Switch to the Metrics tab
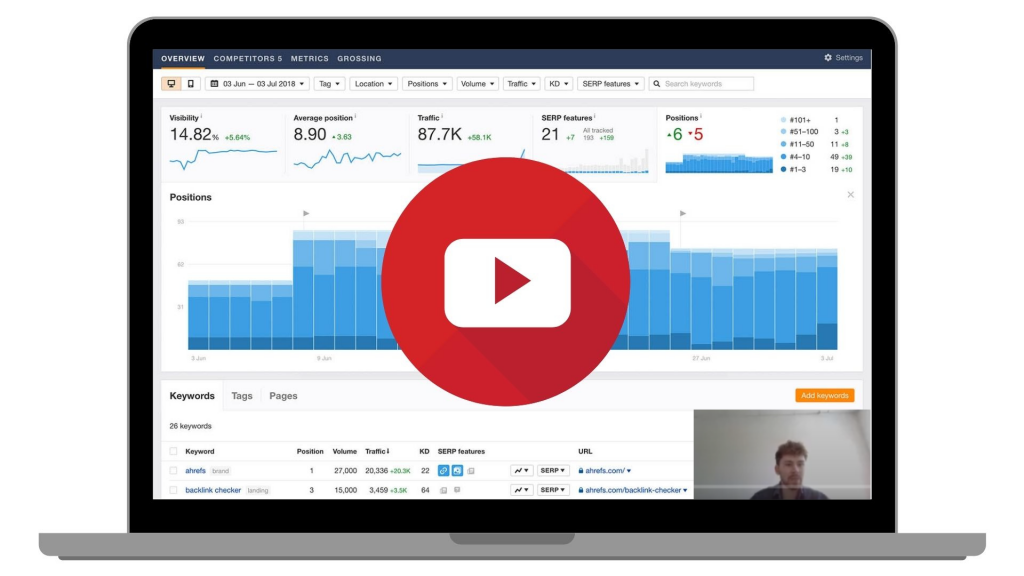Screen dimensions: 1024x576 (x=310, y=58)
